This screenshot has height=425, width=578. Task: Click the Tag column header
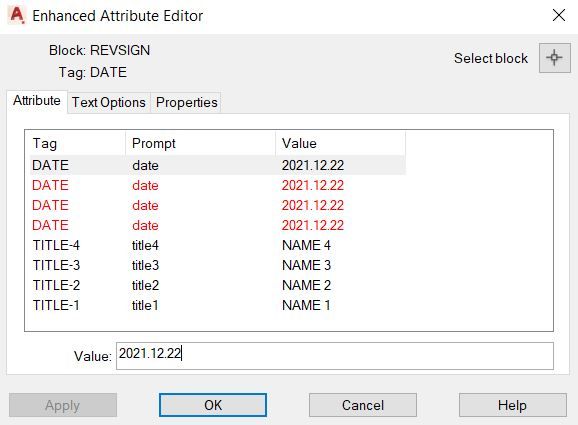point(78,143)
